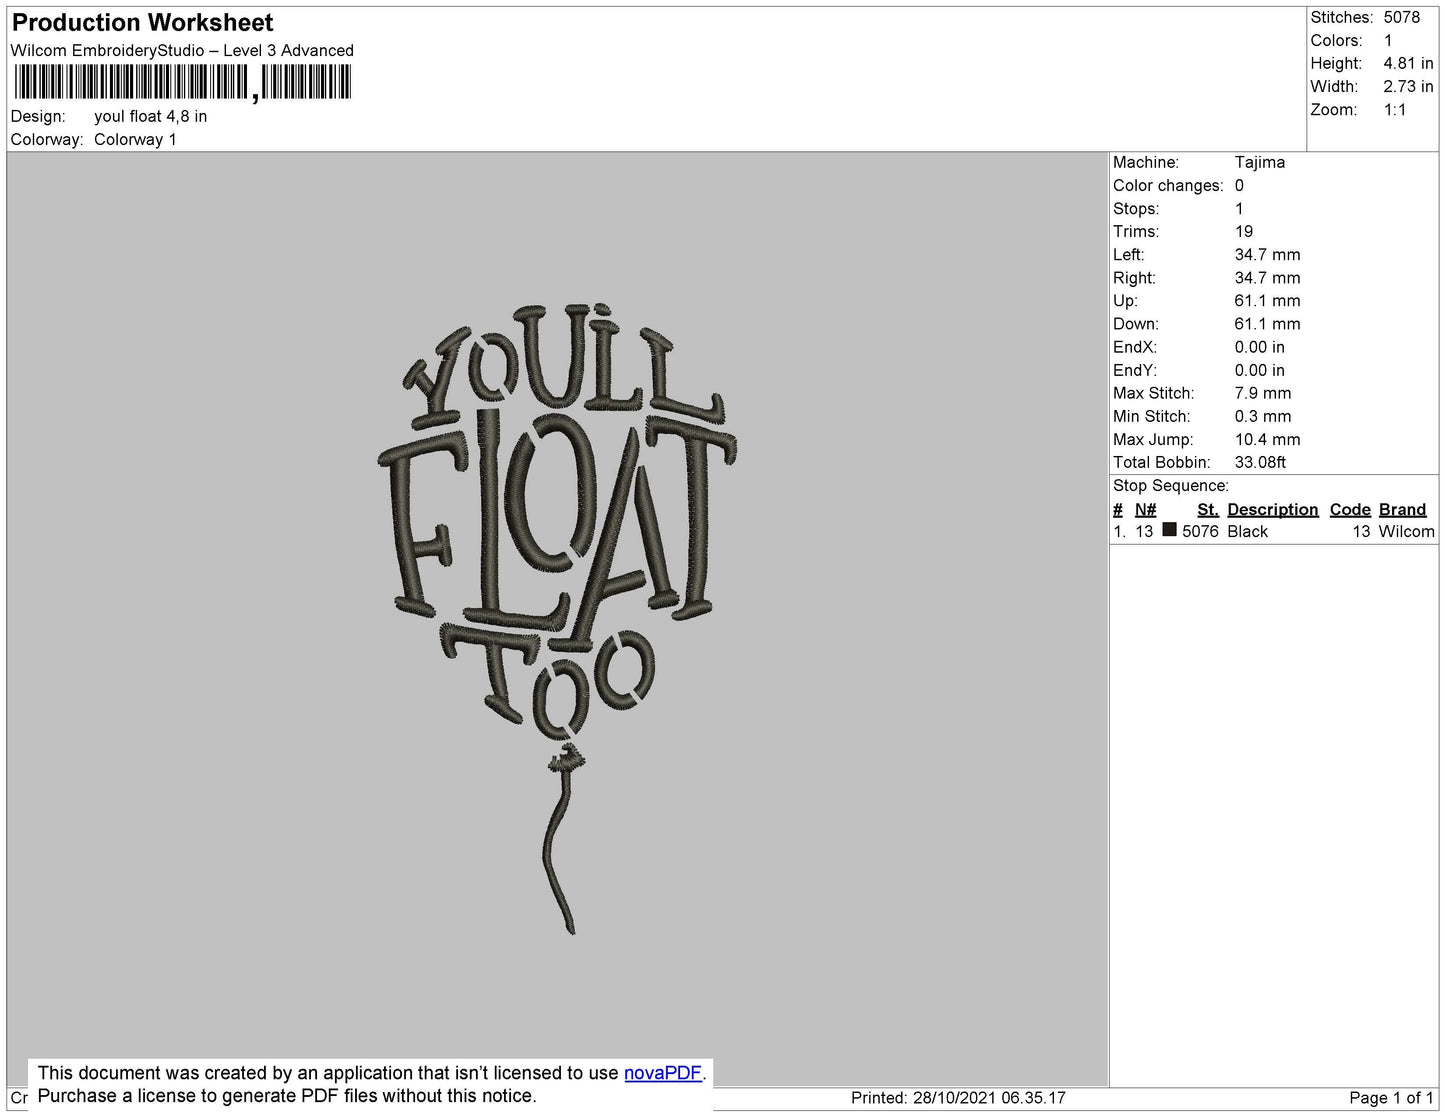The height and width of the screenshot is (1117, 1445).
Task: Select the design name 'youl float 4,8 in'
Action: (x=151, y=116)
